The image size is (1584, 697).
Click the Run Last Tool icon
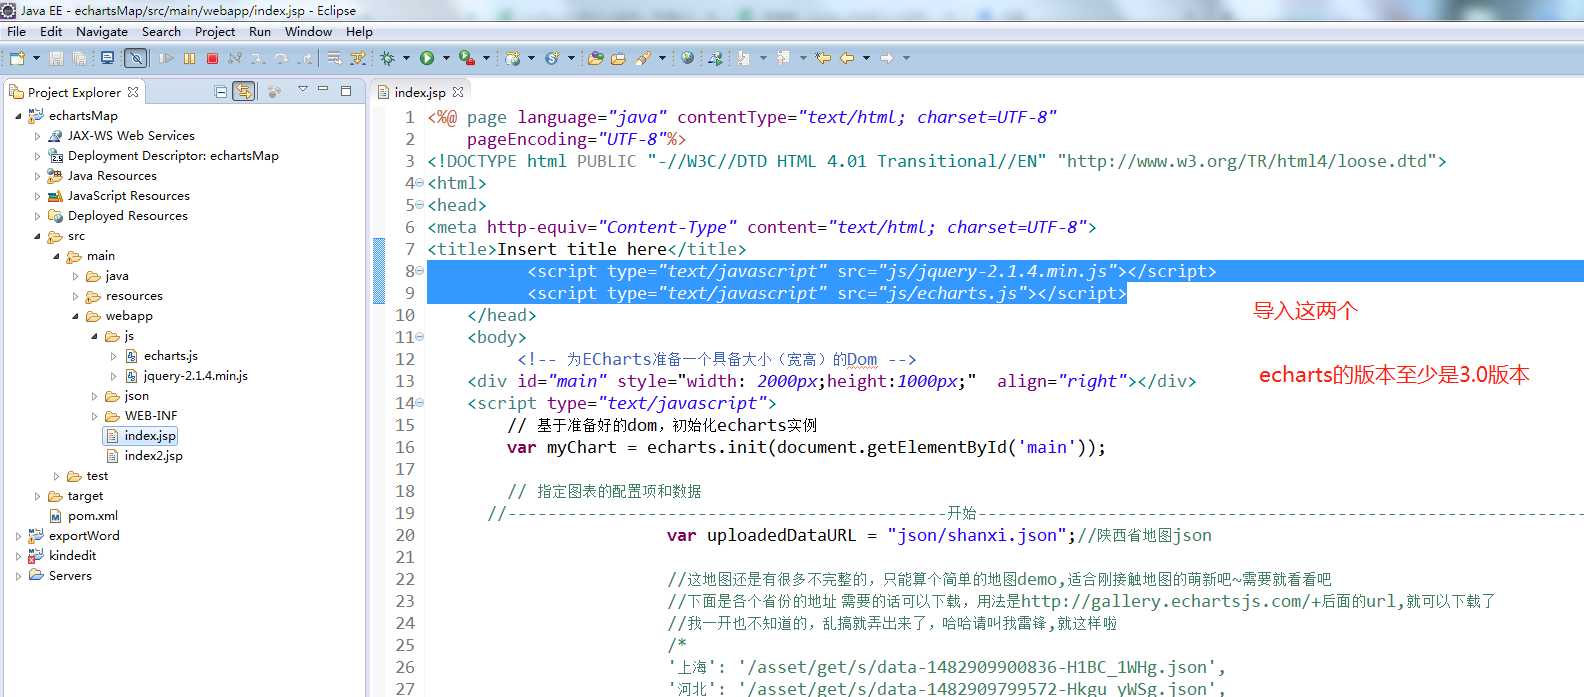click(x=467, y=58)
